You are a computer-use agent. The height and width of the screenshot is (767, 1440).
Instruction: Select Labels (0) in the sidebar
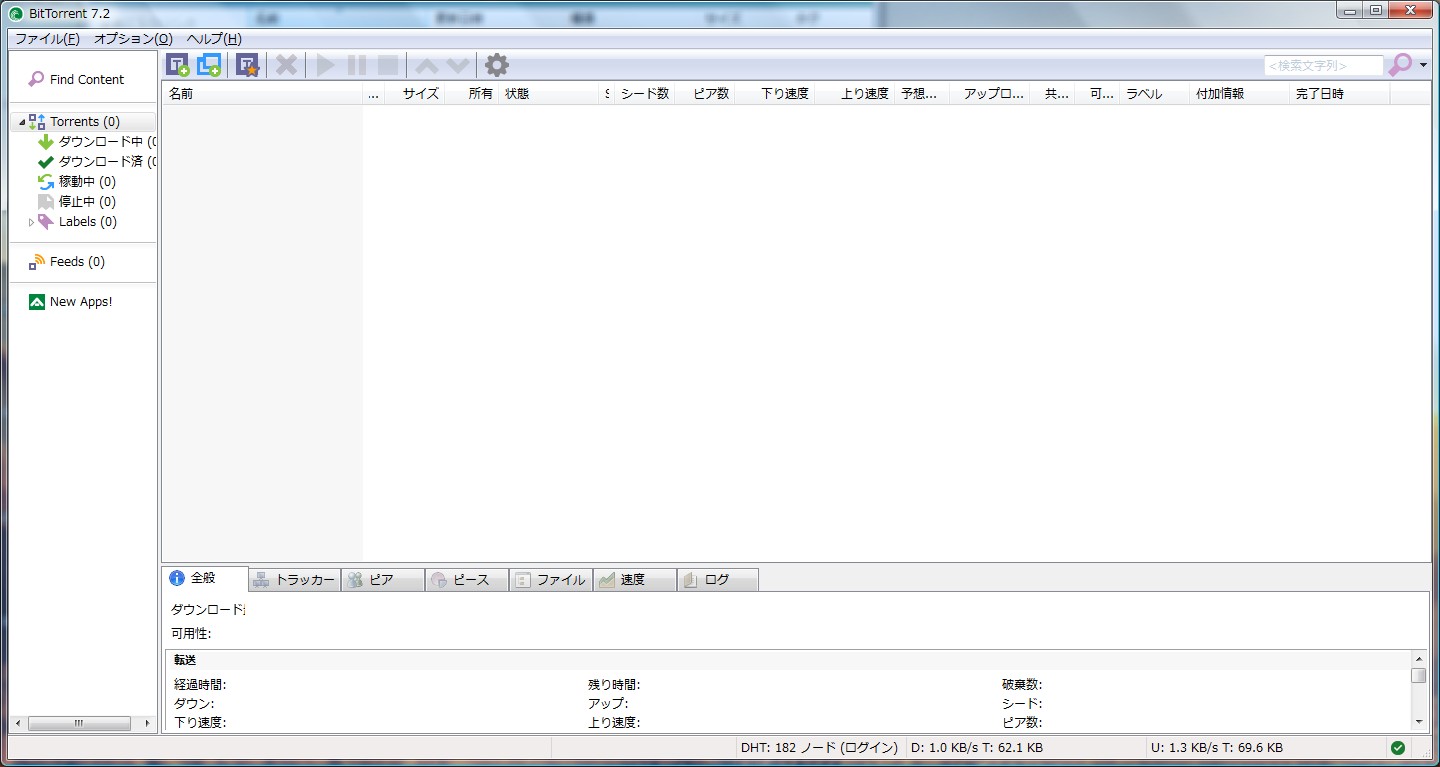click(77, 222)
